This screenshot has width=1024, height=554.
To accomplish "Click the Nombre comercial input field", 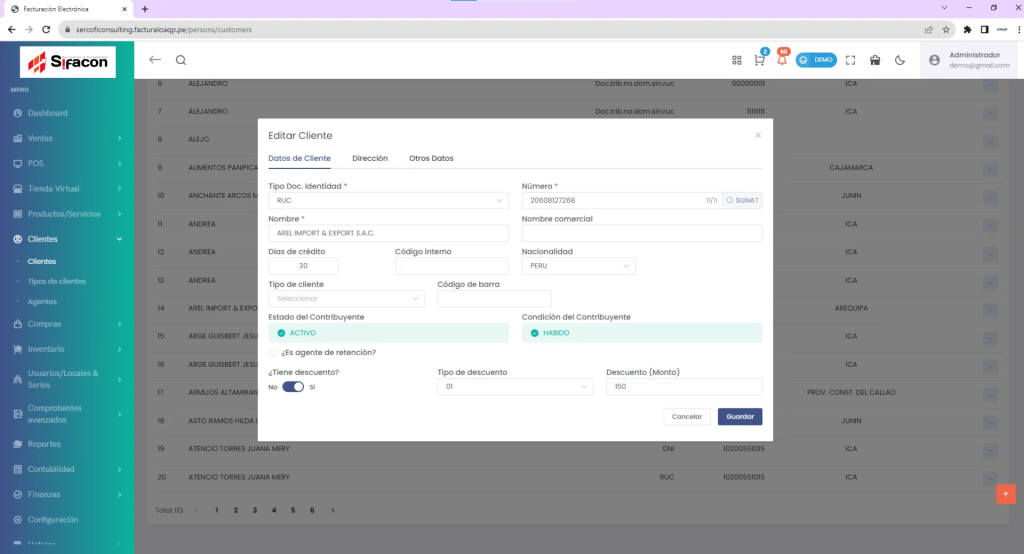I will [x=641, y=234].
